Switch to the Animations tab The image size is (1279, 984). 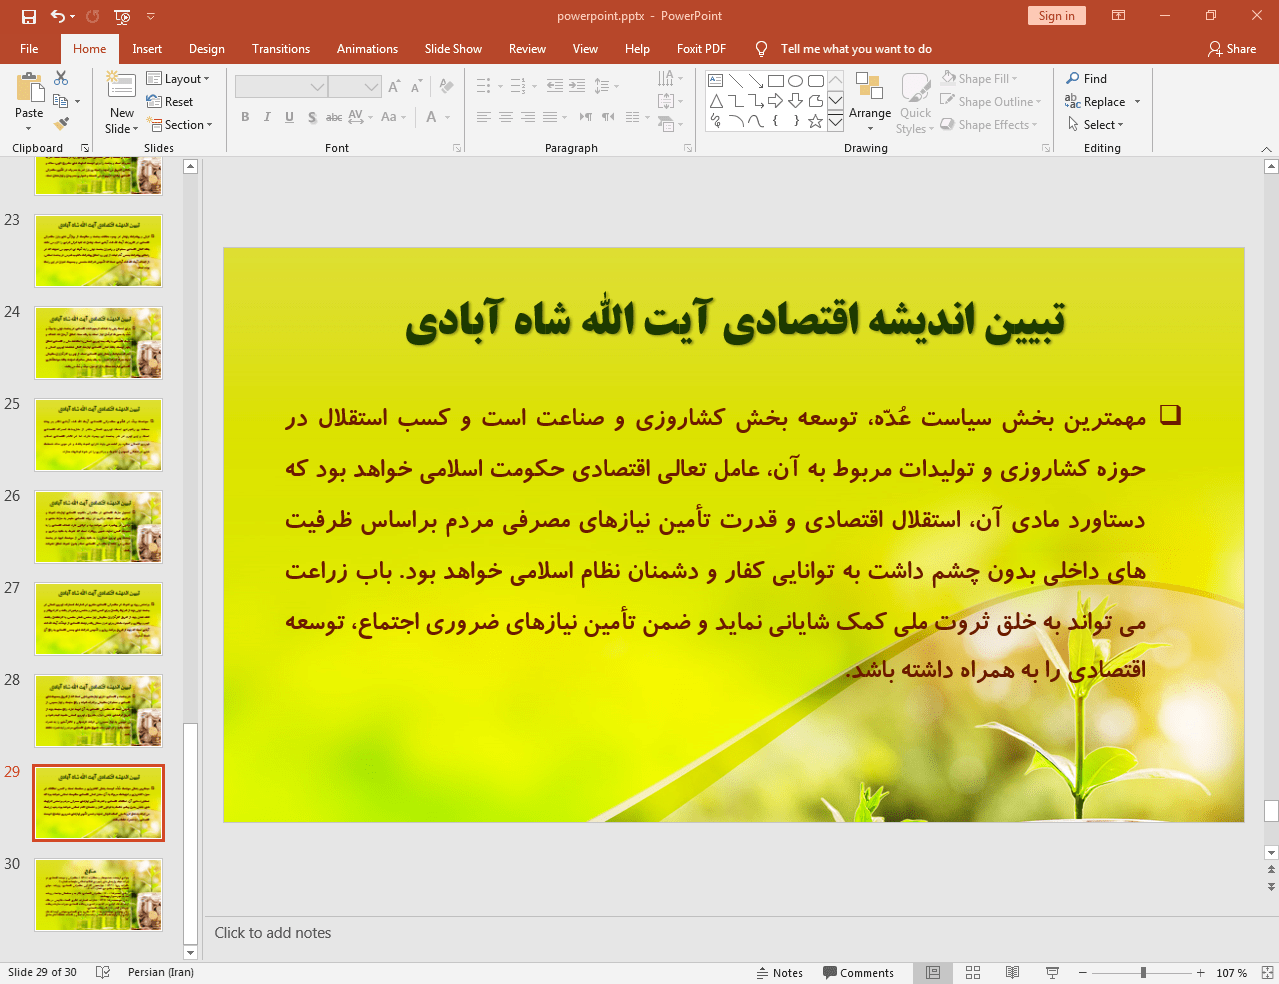tap(367, 49)
